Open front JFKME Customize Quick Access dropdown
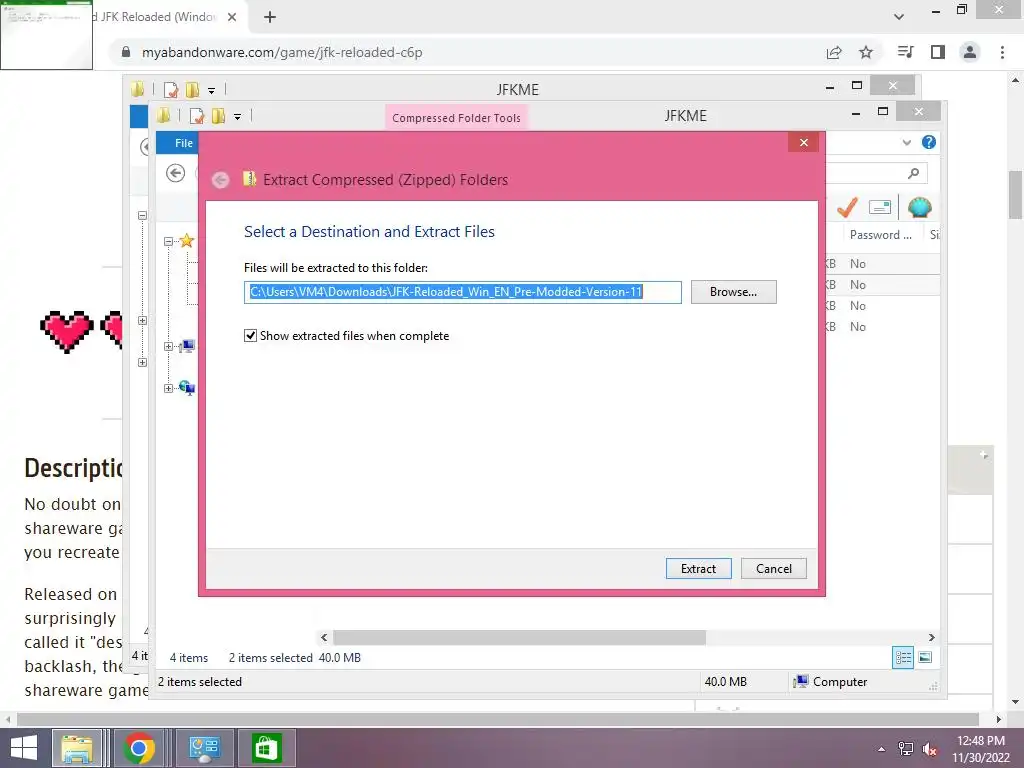The width and height of the screenshot is (1024, 768). pos(238,117)
